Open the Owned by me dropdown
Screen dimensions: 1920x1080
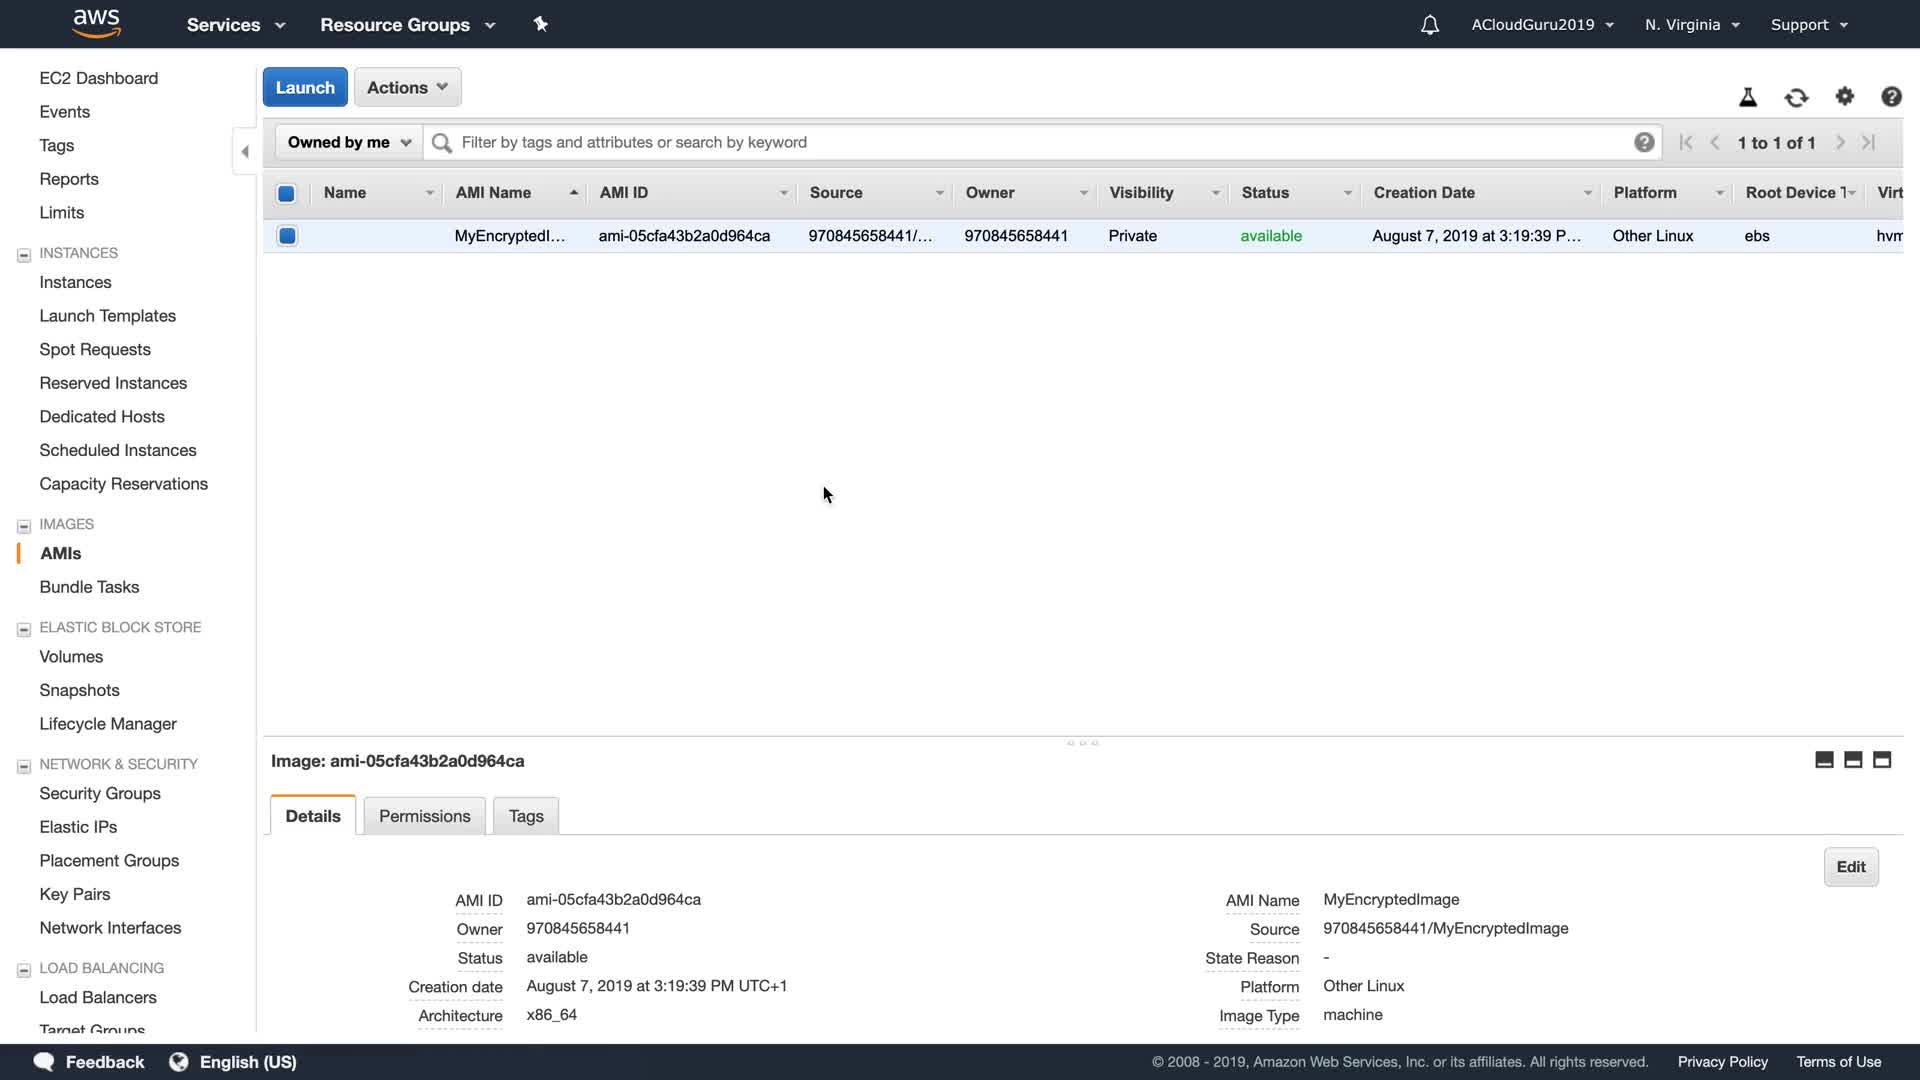348,142
